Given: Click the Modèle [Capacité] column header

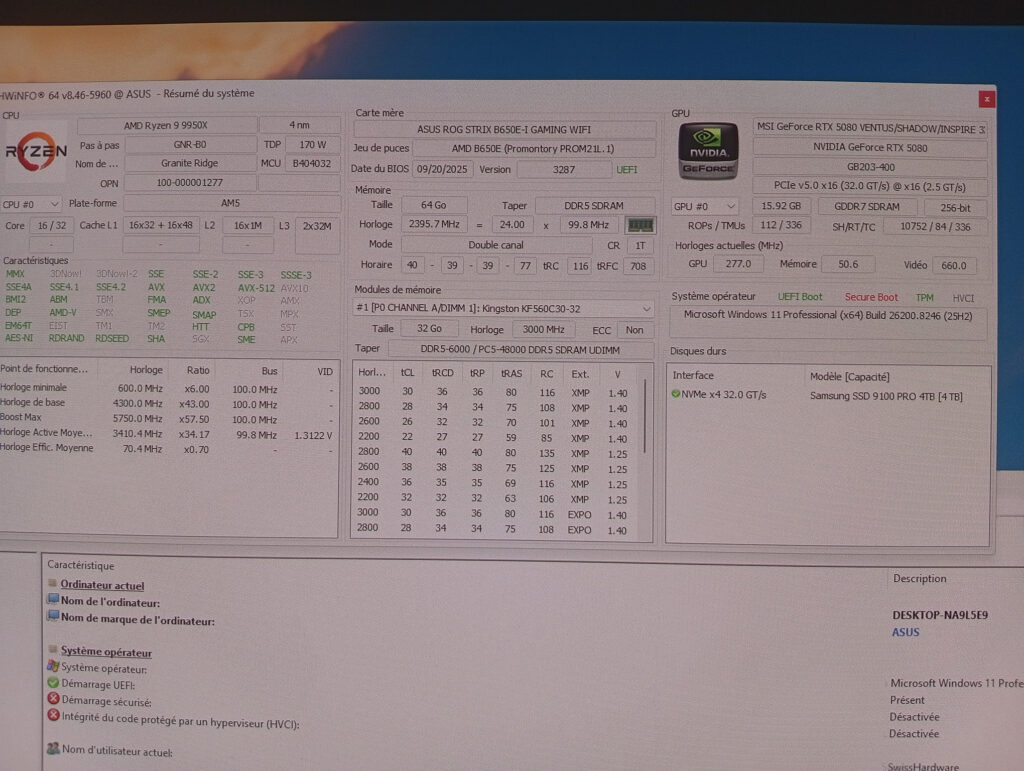Looking at the screenshot, I should coord(850,377).
